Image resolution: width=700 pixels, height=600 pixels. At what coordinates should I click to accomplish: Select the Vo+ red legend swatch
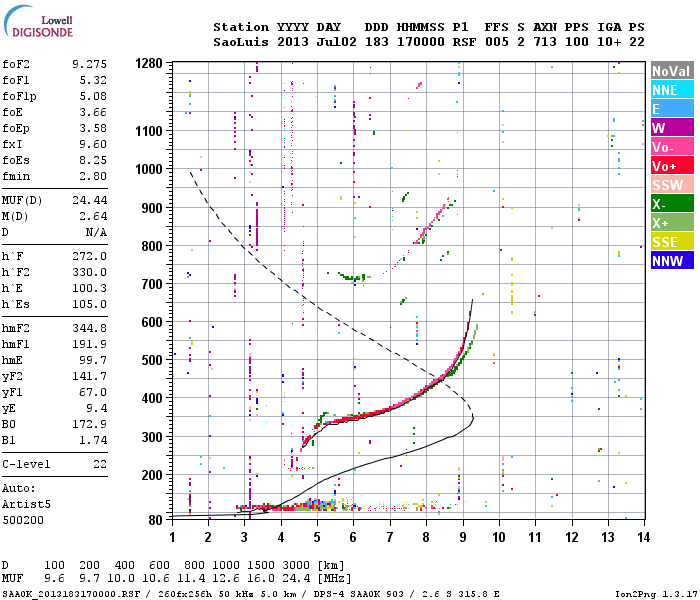click(672, 166)
